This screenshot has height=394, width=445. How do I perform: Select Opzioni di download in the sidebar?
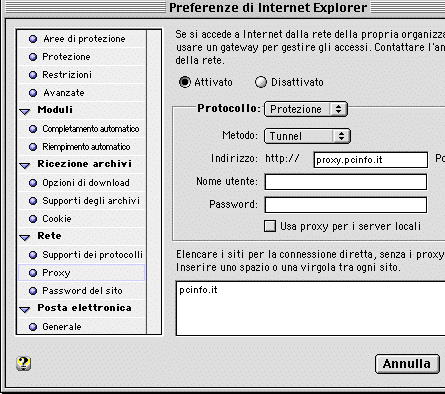click(82, 183)
